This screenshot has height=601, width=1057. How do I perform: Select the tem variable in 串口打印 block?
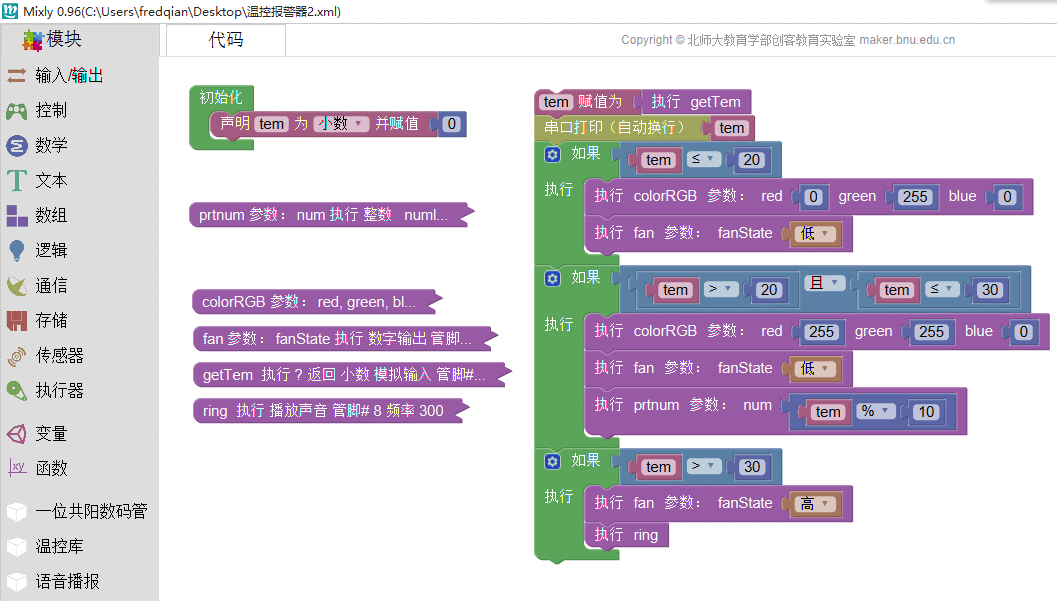(731, 128)
